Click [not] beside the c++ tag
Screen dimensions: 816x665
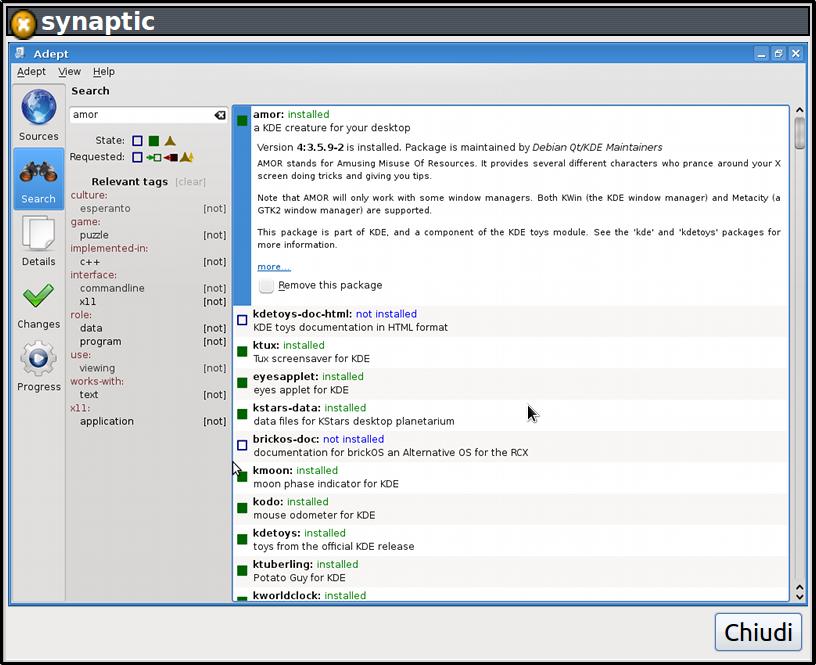point(214,262)
